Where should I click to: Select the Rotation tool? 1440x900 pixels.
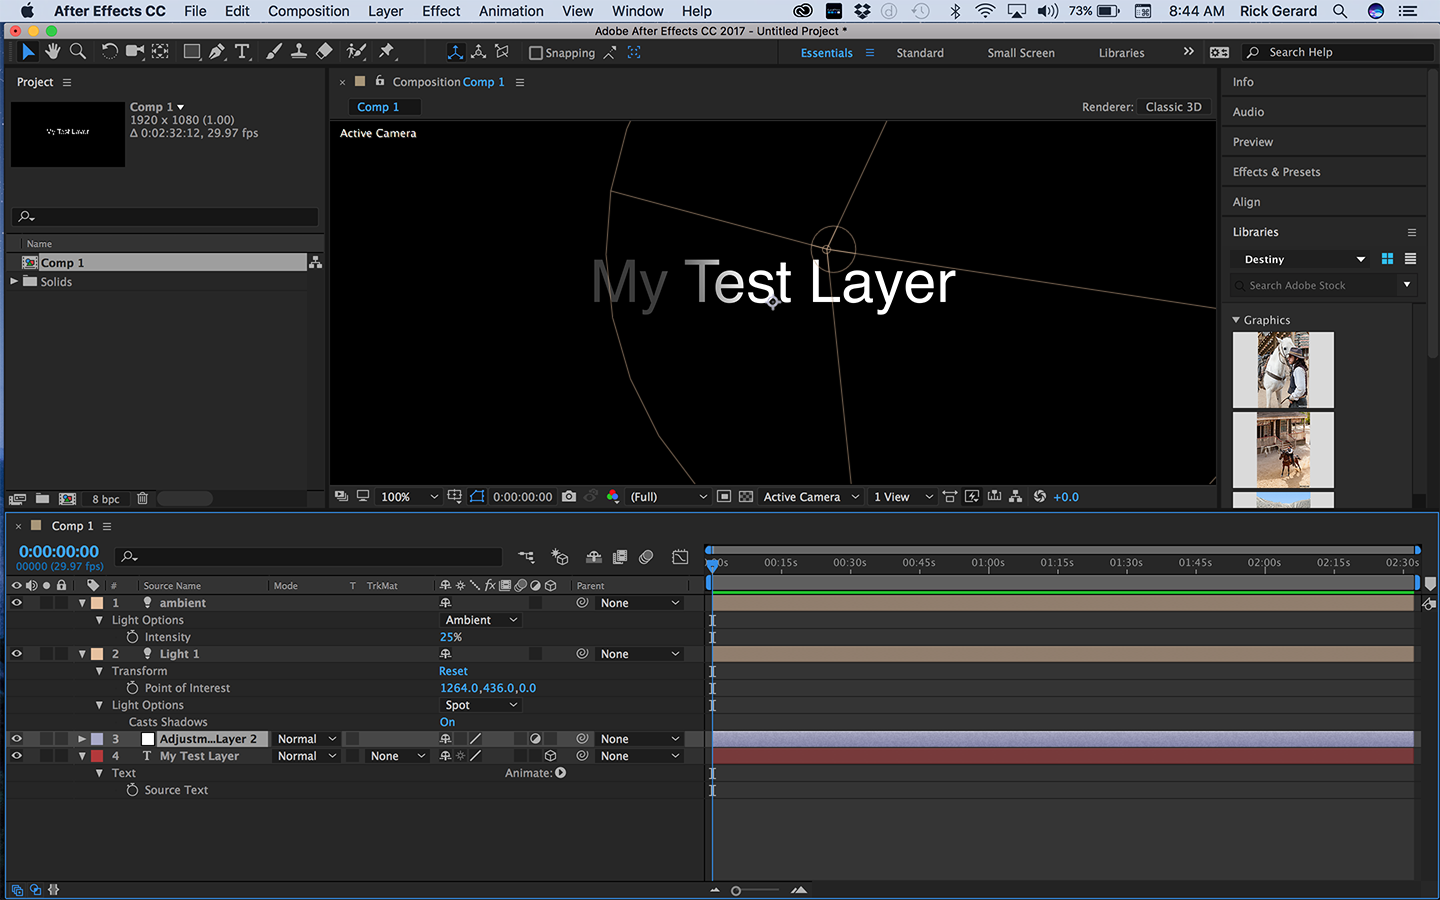[110, 52]
